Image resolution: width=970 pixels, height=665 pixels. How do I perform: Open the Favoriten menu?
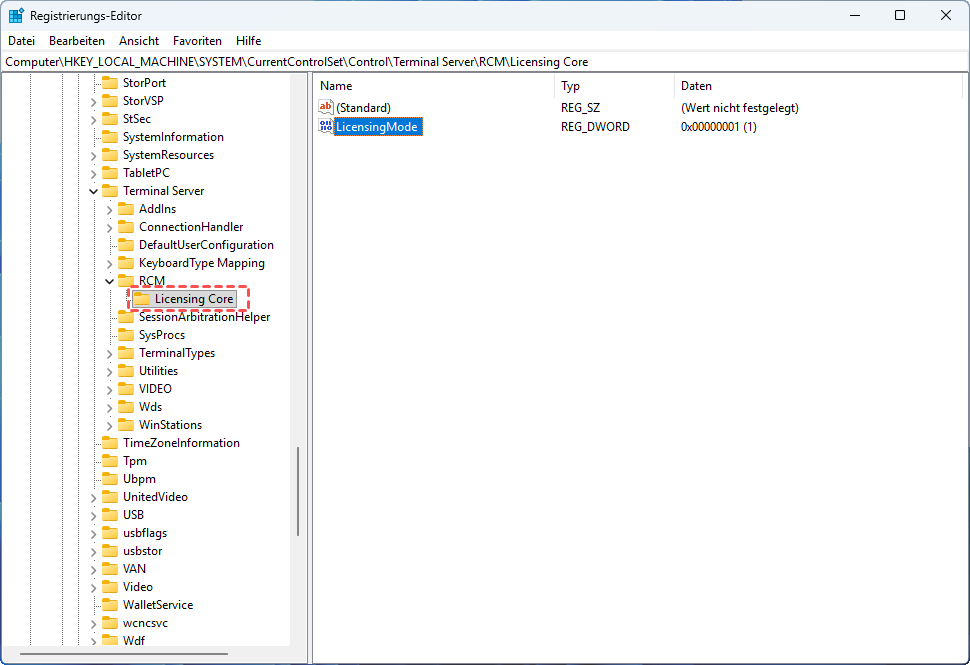pyautogui.click(x=197, y=41)
